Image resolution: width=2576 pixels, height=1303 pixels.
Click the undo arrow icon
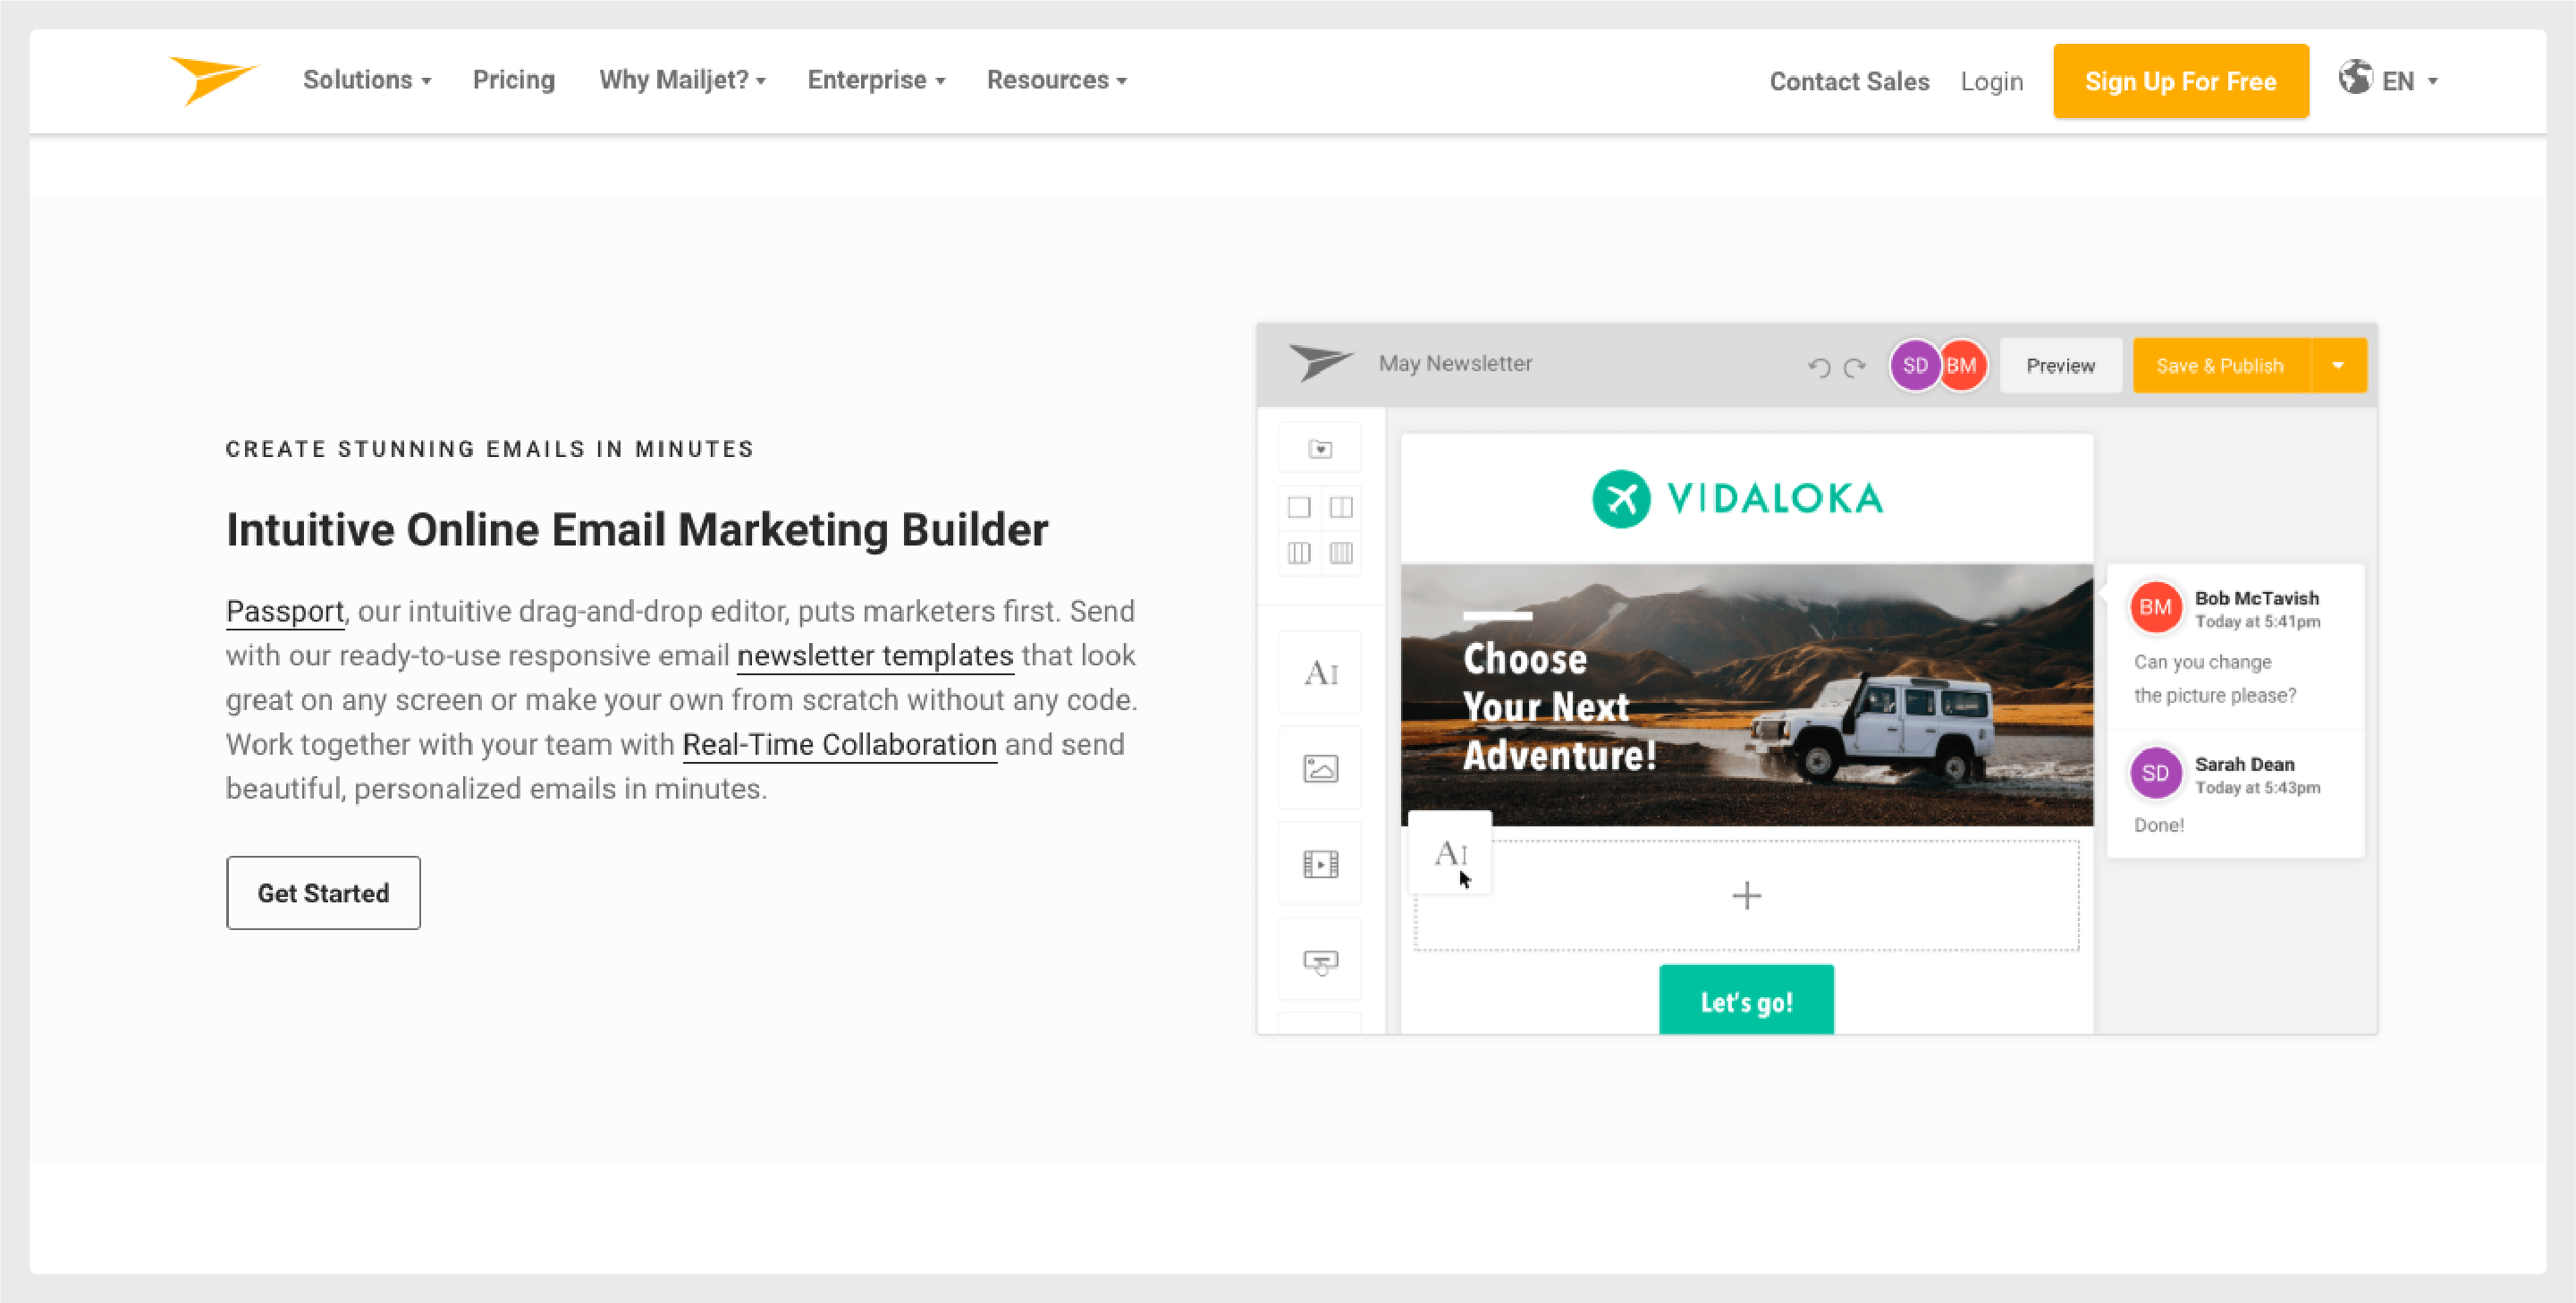tap(1817, 366)
